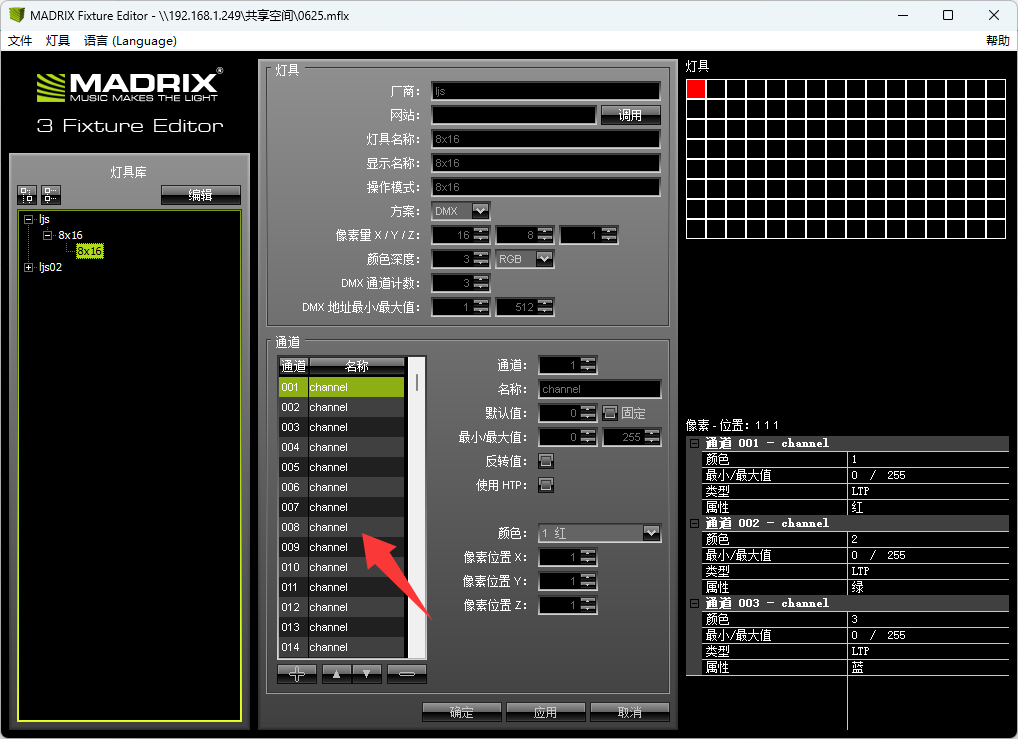Adjust the DMX 通道计数 stepper
The width and height of the screenshot is (1018, 739).
point(481,282)
